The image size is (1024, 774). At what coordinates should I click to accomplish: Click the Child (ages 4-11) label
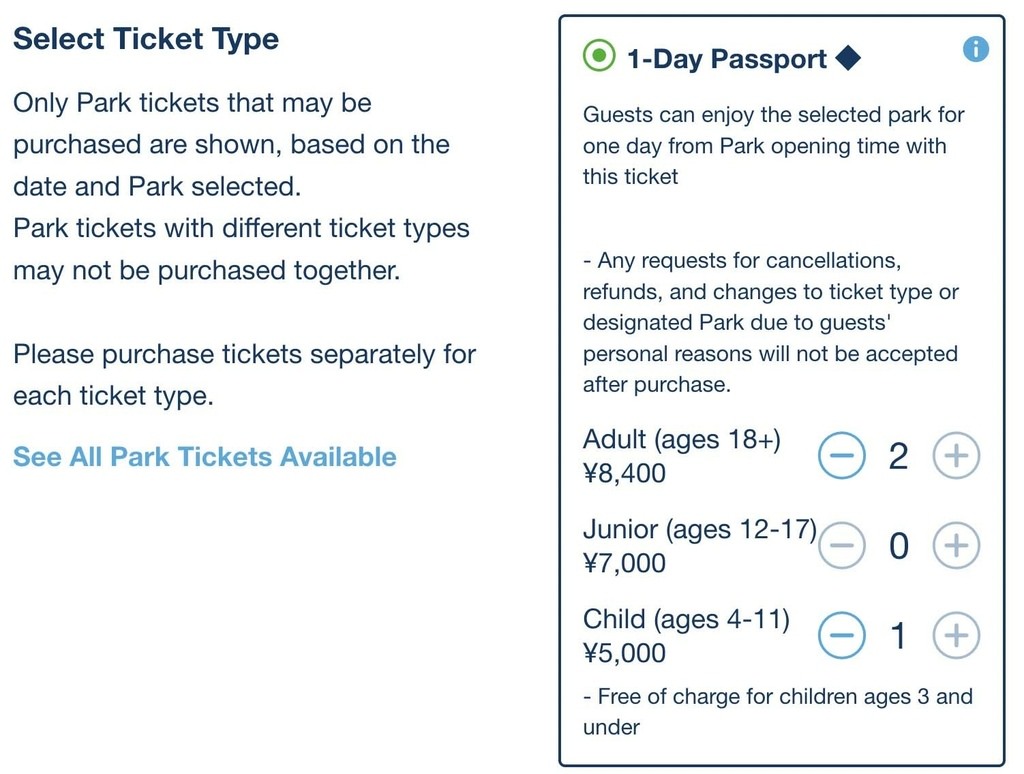(x=686, y=619)
